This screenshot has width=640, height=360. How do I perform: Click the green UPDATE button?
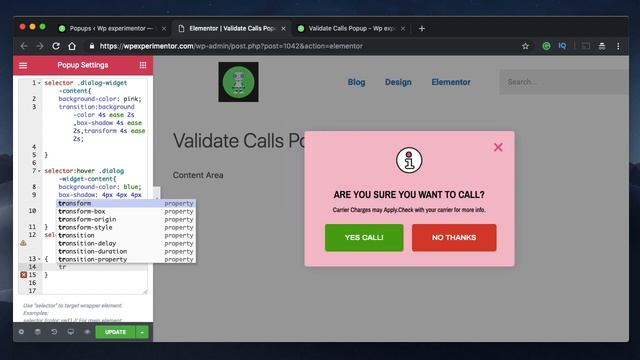115,332
